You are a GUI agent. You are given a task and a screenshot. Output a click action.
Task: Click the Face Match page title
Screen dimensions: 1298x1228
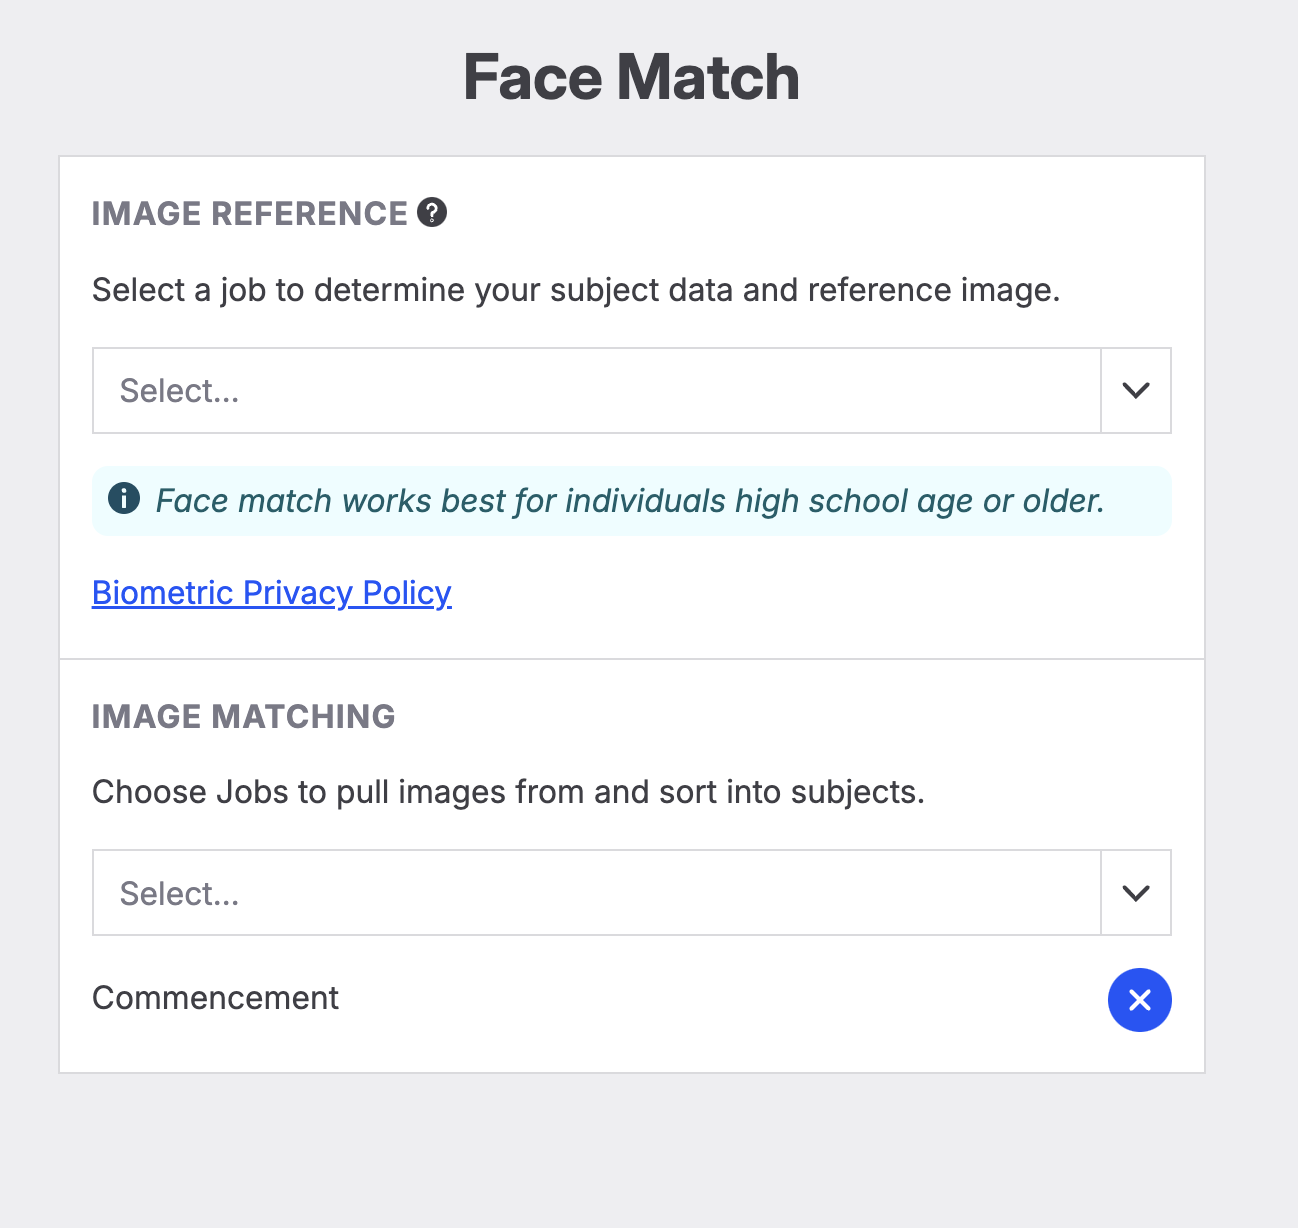(631, 78)
